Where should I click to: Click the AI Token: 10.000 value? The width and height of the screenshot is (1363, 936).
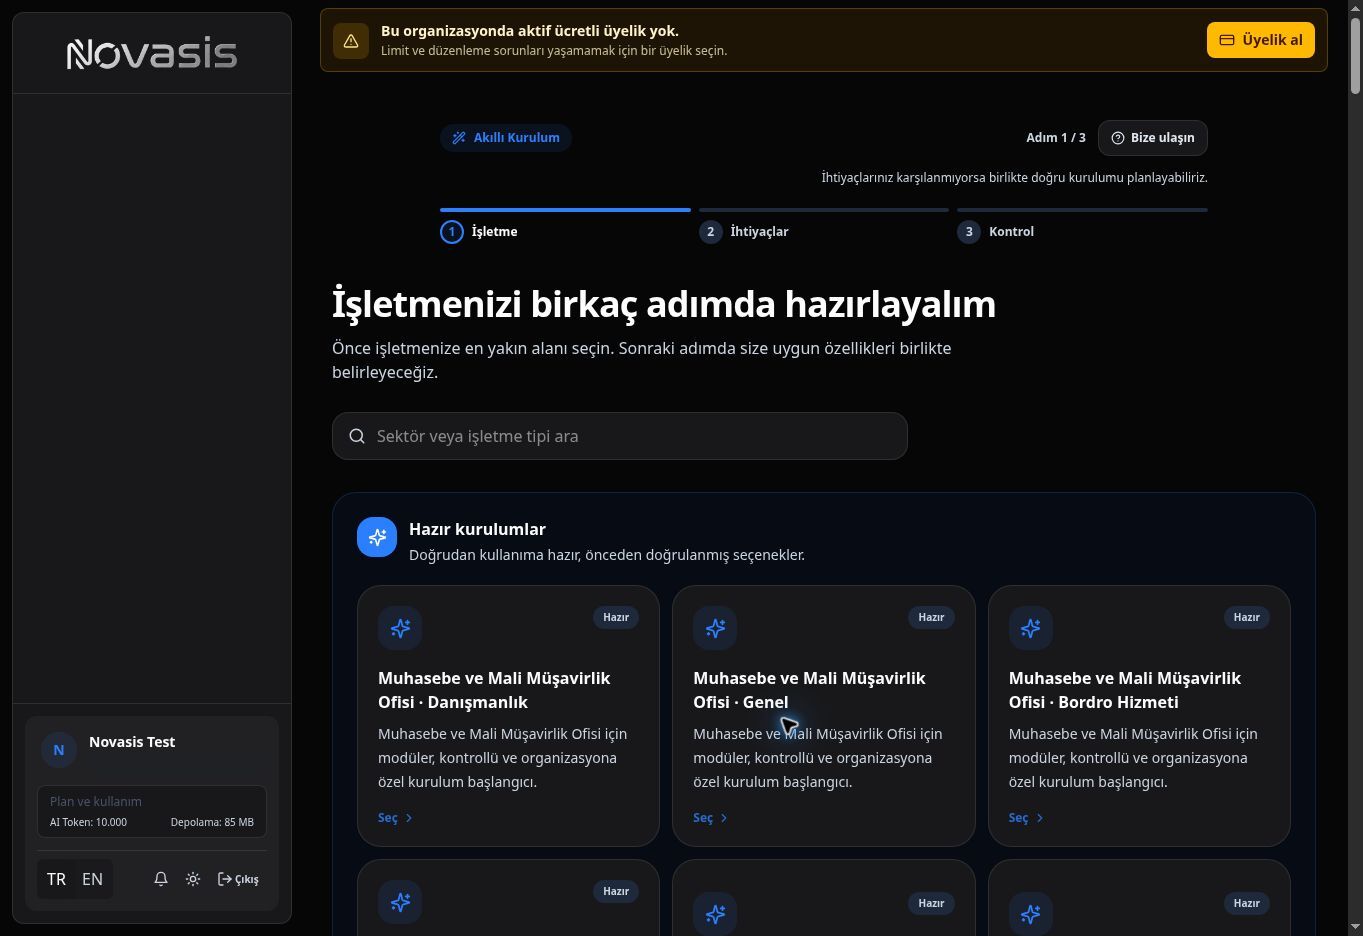point(88,822)
